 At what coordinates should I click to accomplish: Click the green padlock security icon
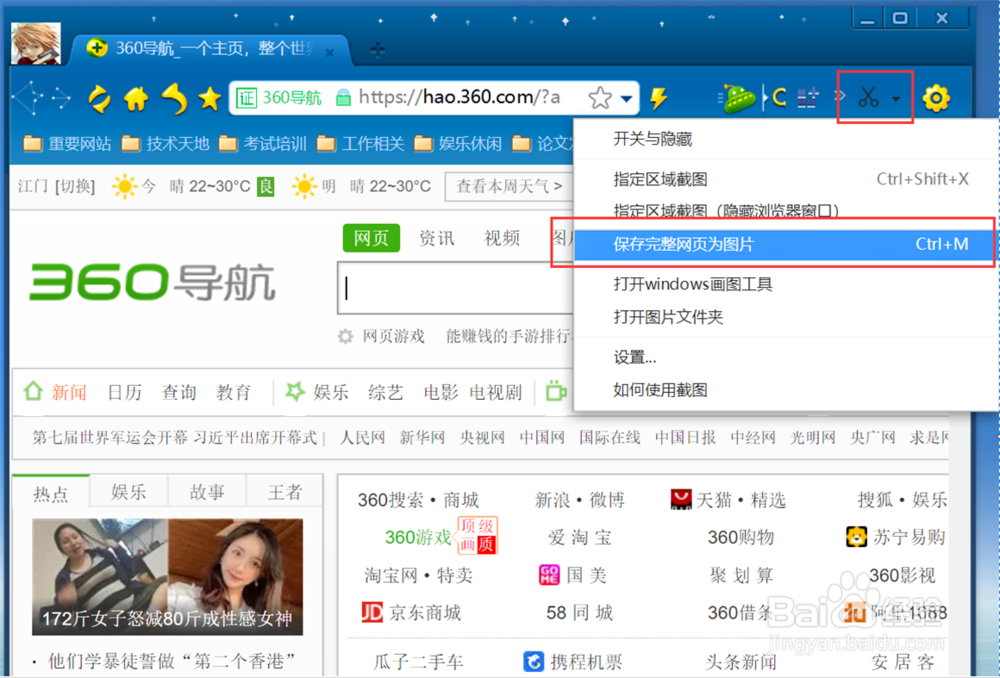tap(343, 98)
